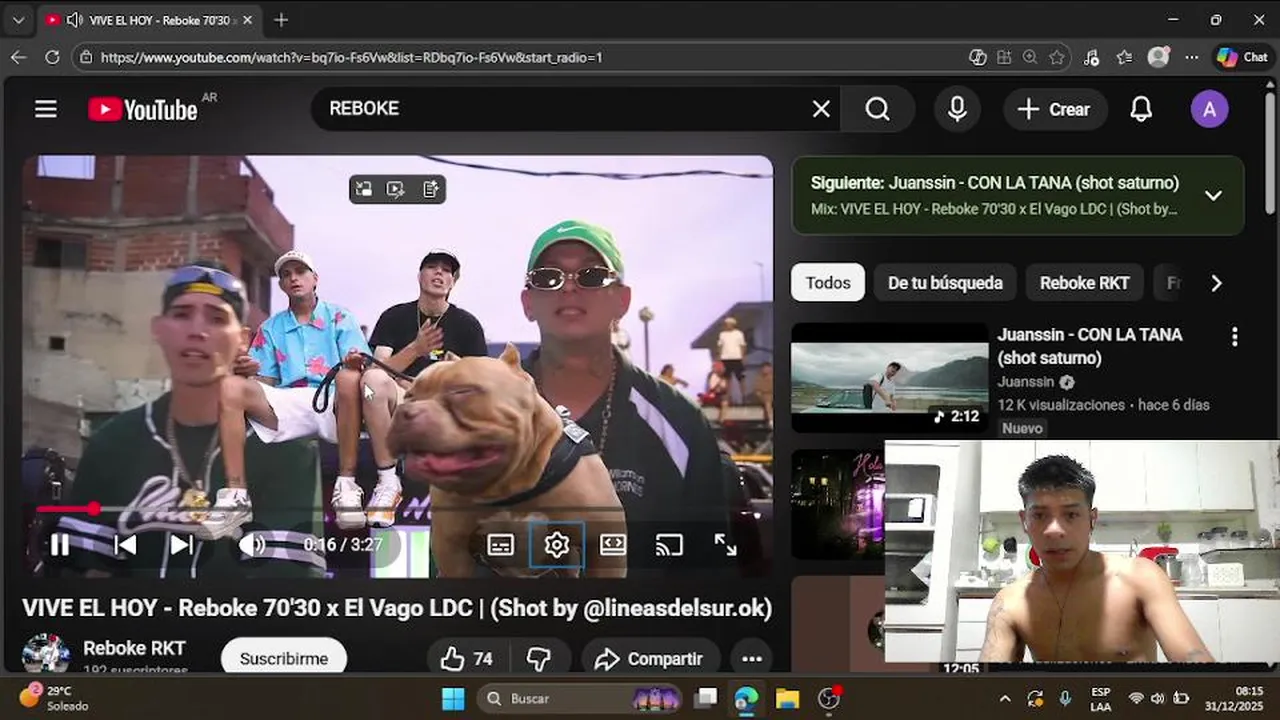
Task: Select the Reboke RKT chip
Action: pyautogui.click(x=1084, y=283)
